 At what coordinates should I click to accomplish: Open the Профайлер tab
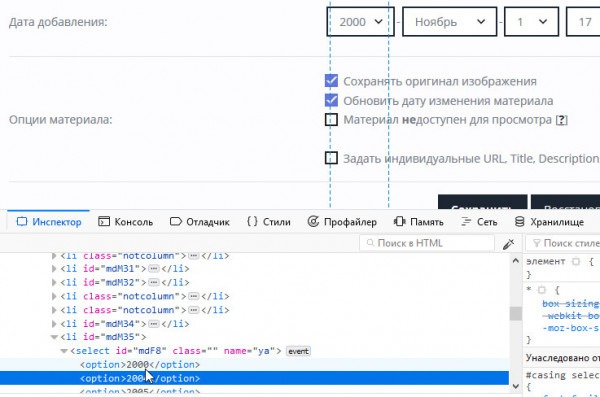[342, 222]
